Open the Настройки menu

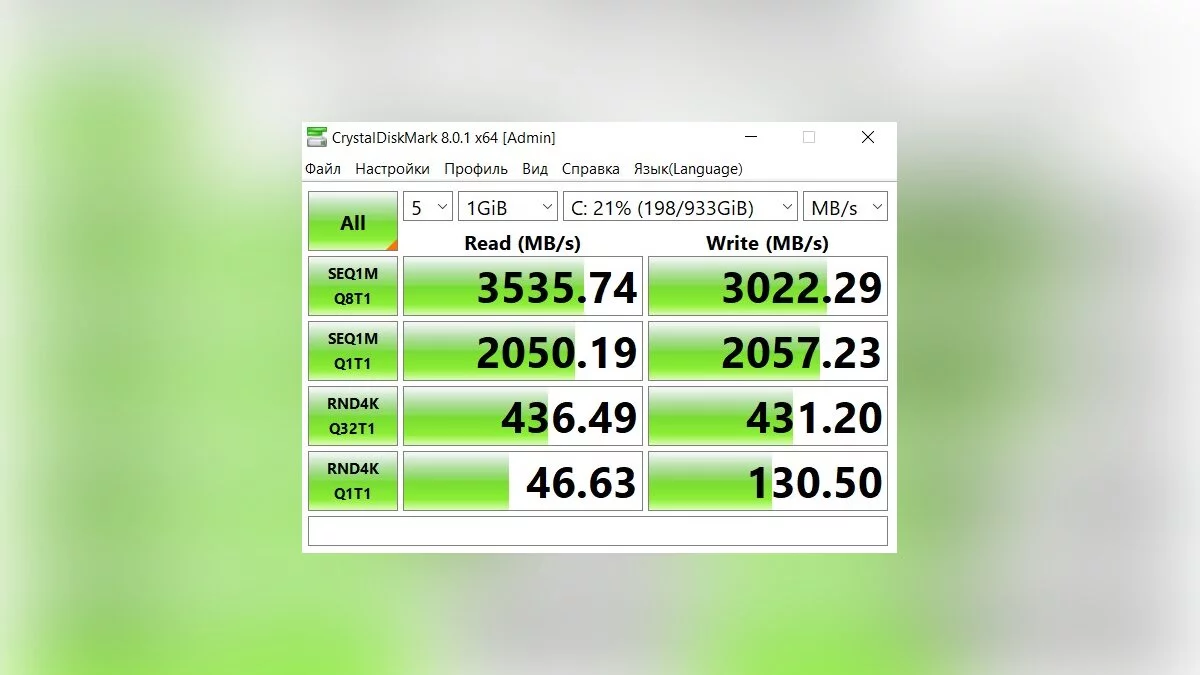pos(392,169)
